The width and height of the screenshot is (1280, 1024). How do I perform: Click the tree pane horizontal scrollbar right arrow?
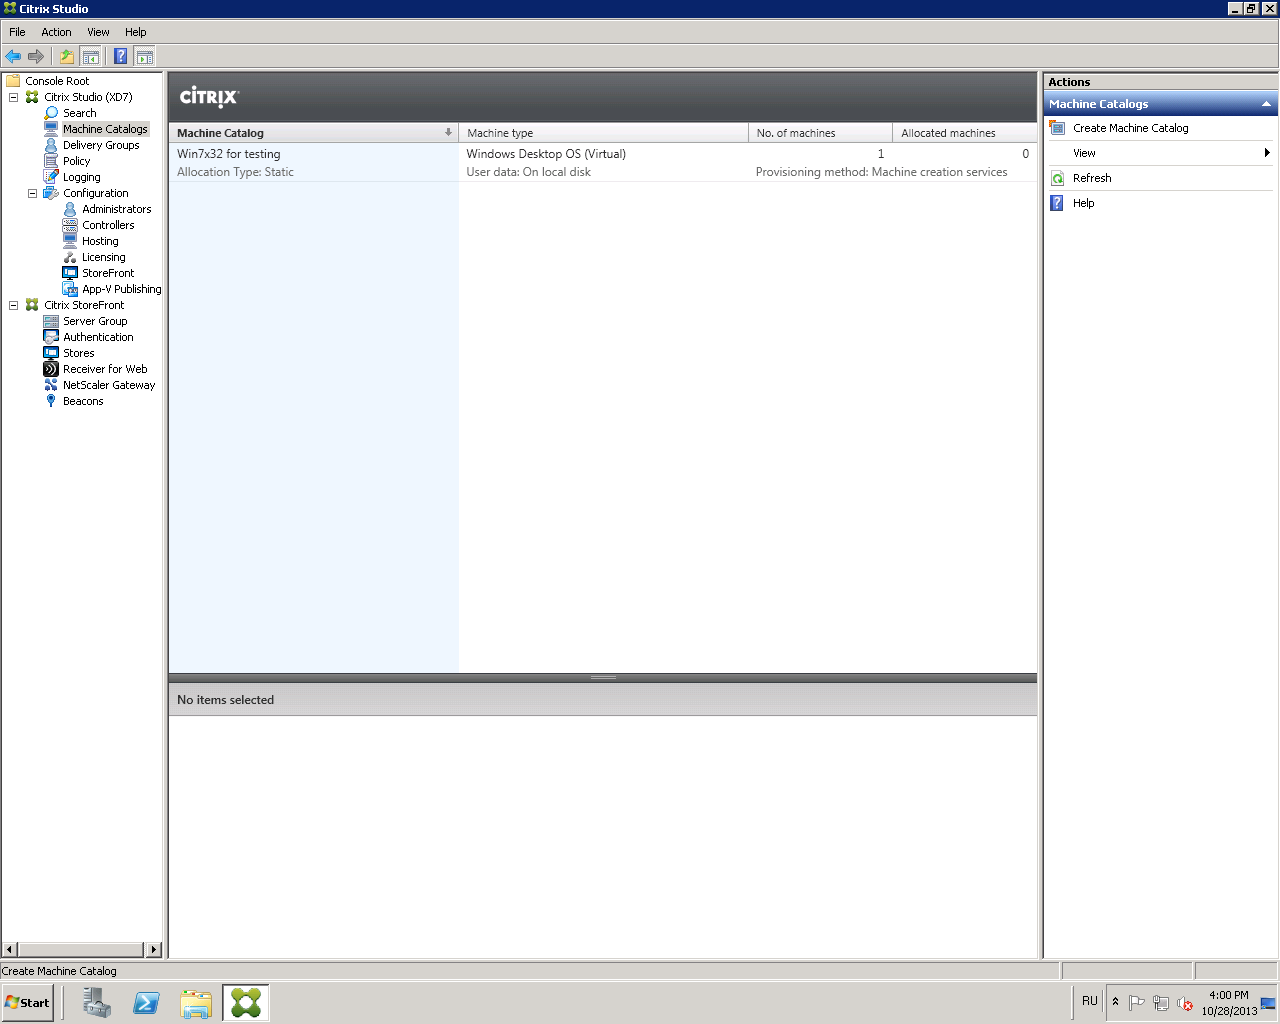153,949
